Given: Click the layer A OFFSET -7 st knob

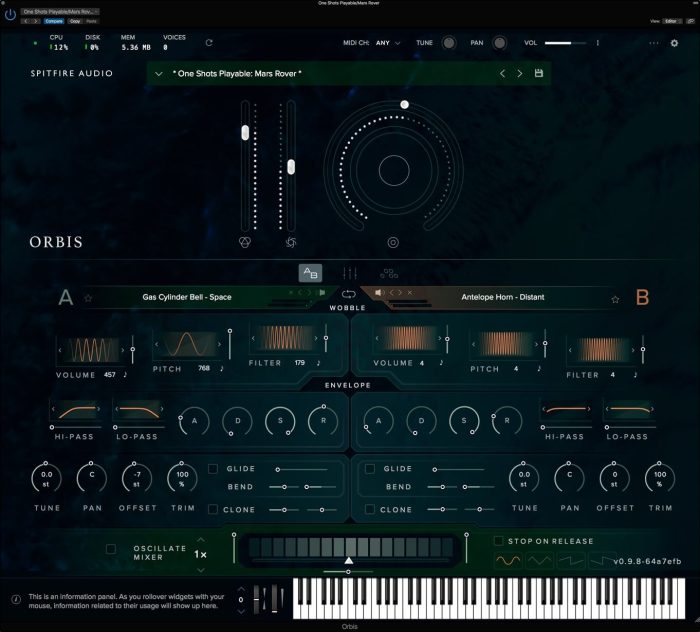Looking at the screenshot, I should click(137, 478).
